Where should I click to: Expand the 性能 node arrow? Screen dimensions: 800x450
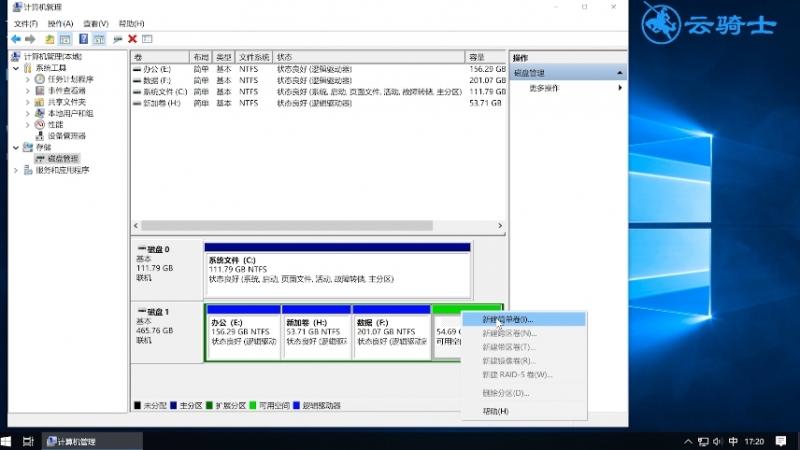click(28, 124)
